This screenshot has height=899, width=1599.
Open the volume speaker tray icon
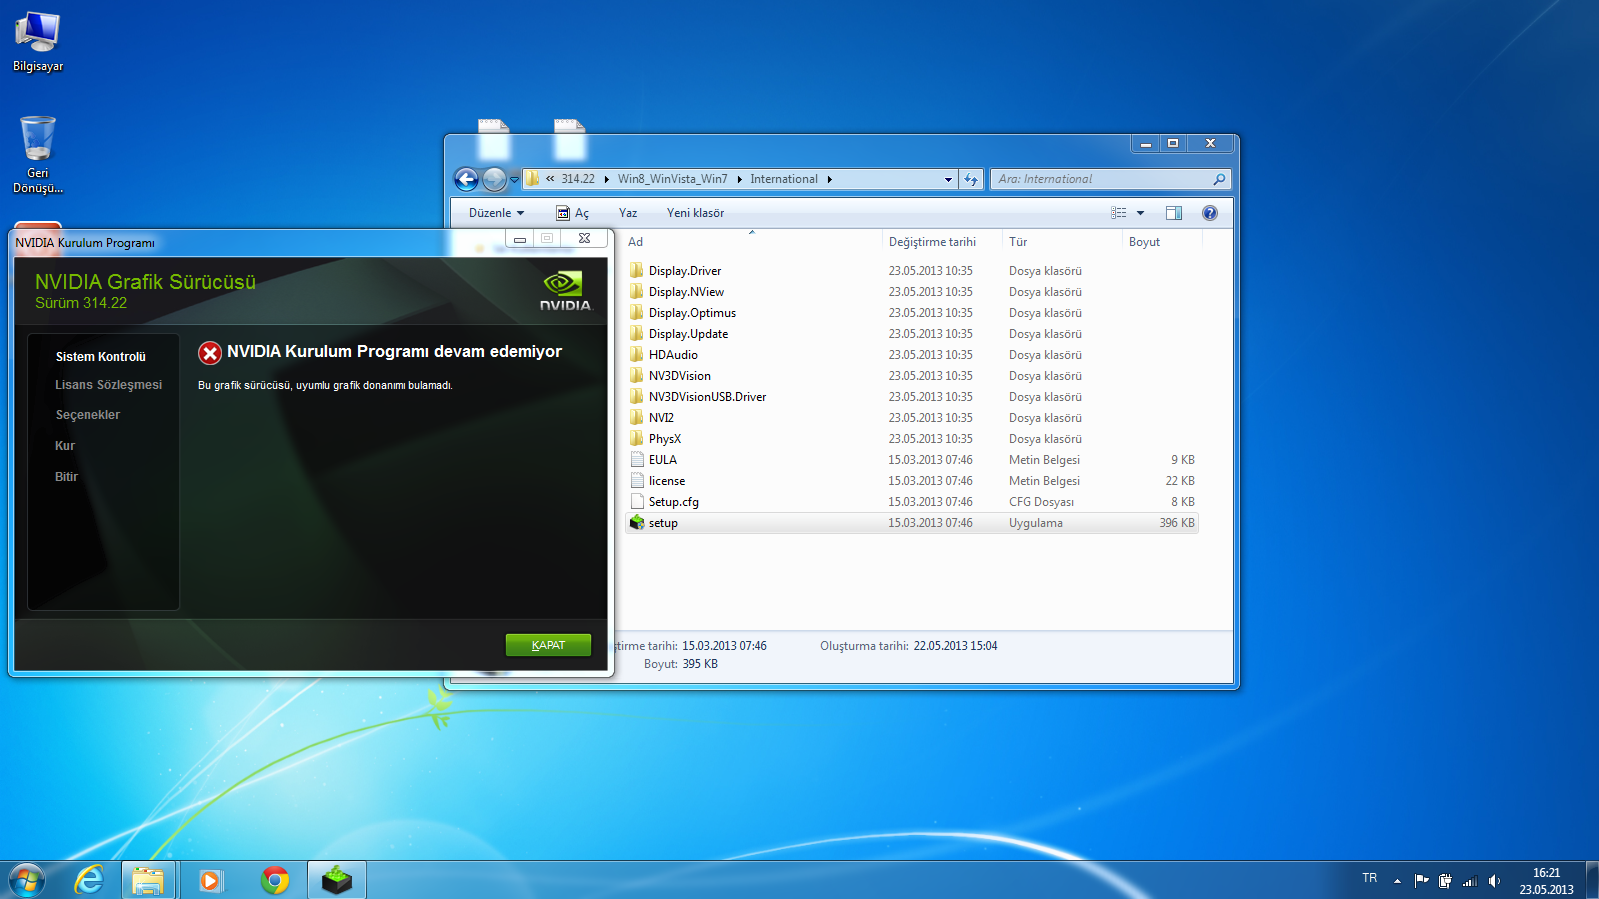[1494, 881]
